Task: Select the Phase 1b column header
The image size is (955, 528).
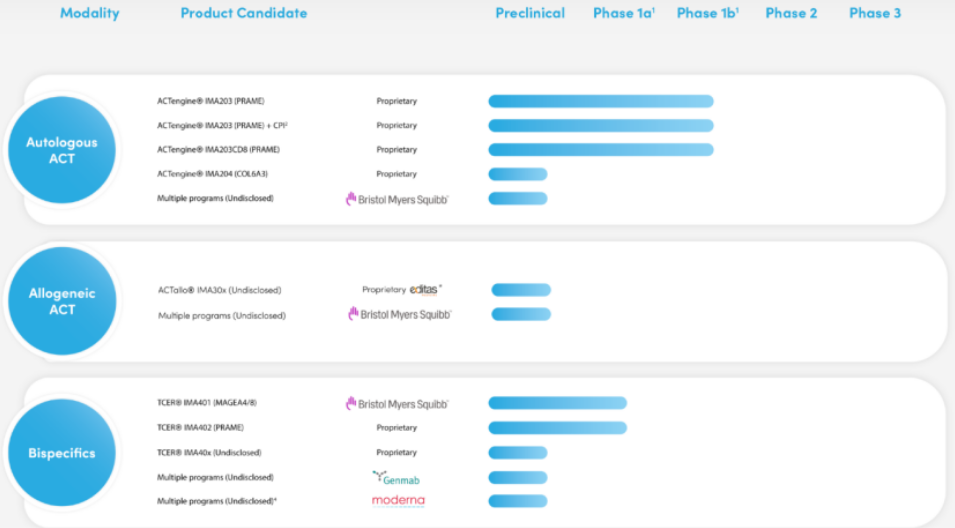Action: (707, 13)
